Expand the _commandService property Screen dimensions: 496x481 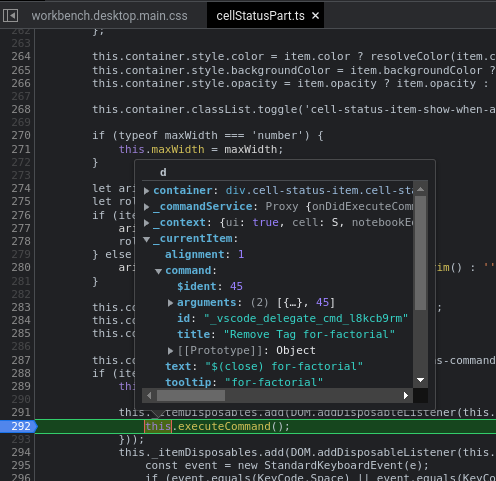(x=146, y=207)
